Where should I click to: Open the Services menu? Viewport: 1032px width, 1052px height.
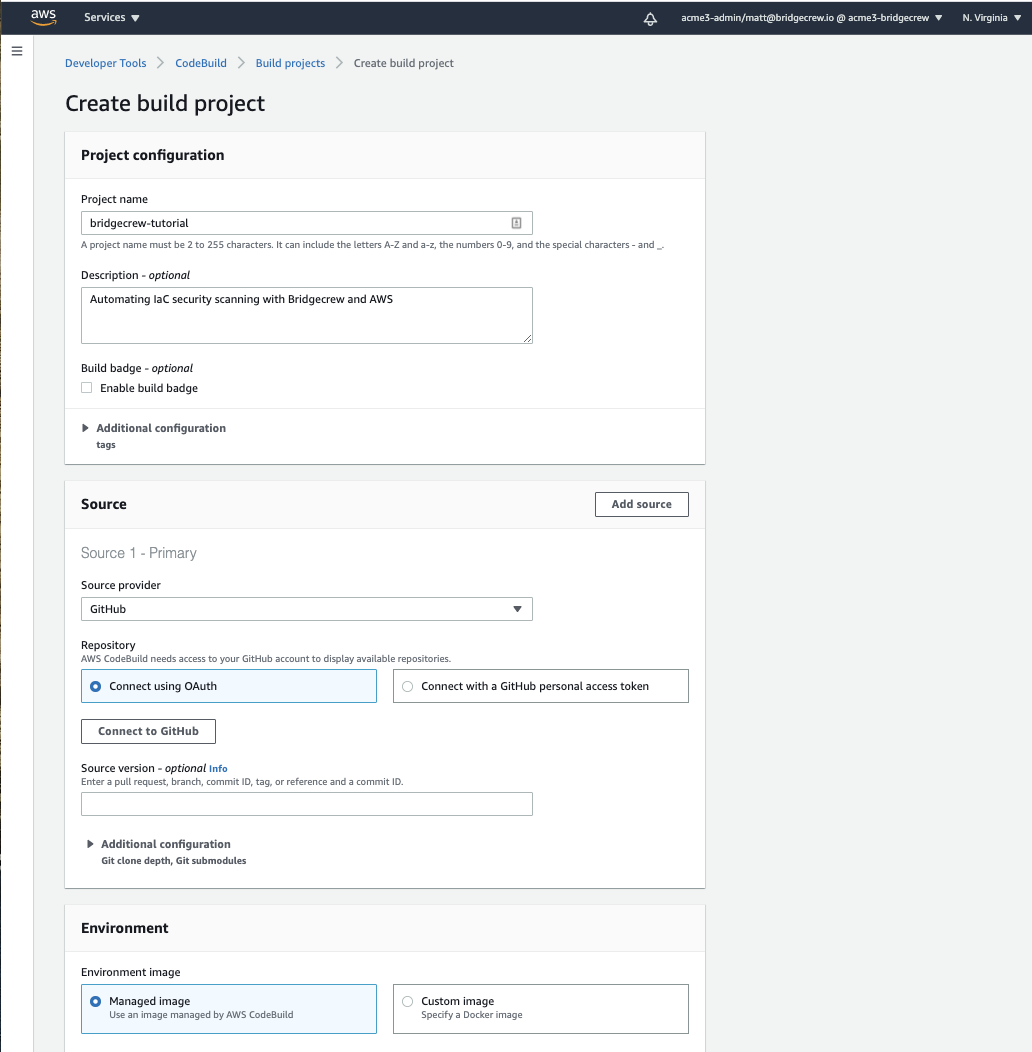(x=111, y=17)
